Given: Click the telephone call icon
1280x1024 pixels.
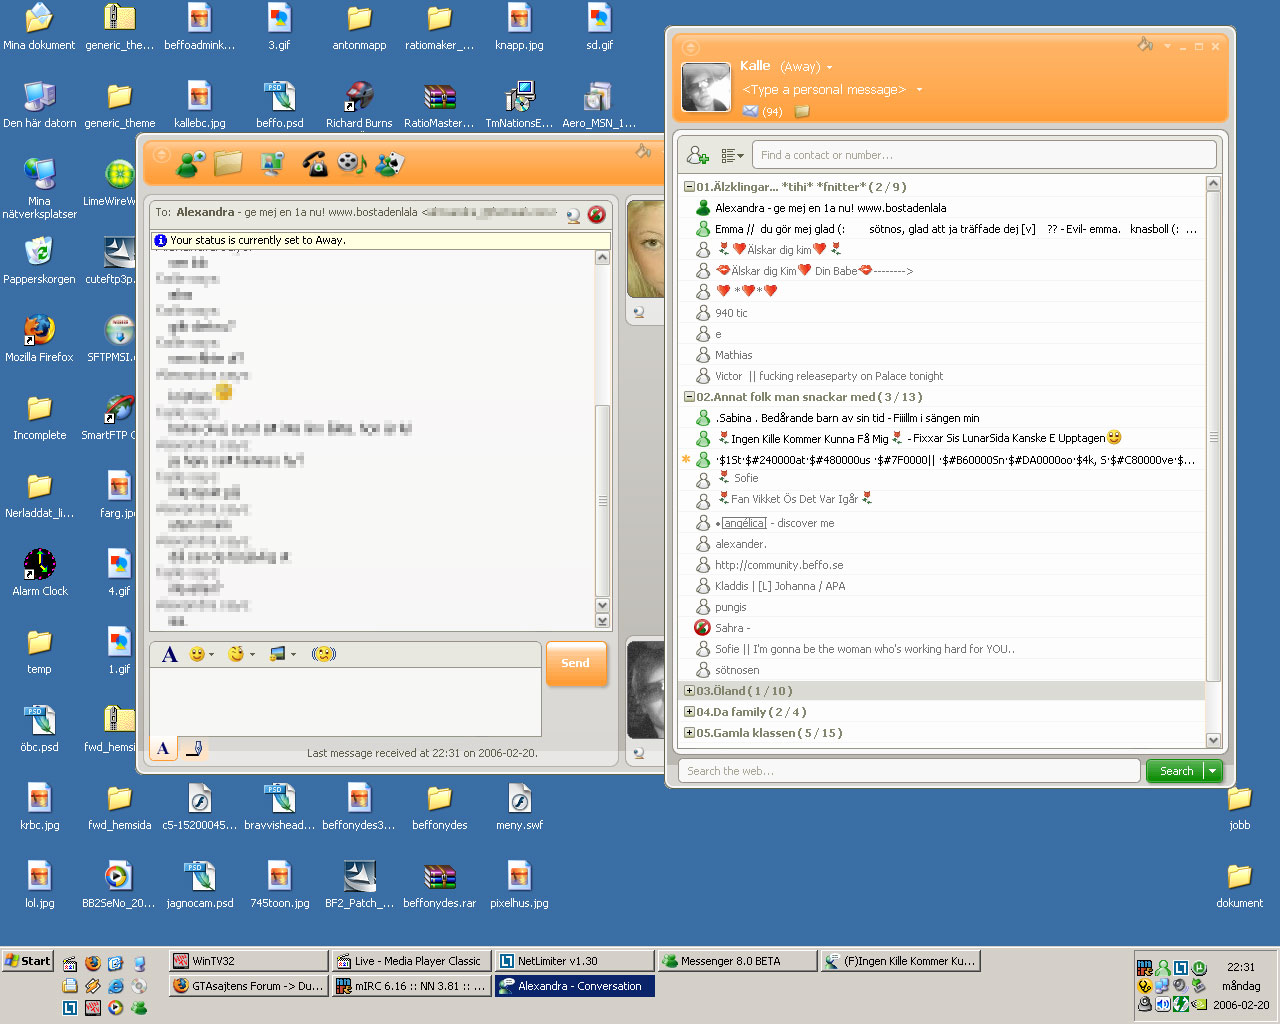Looking at the screenshot, I should coord(314,164).
